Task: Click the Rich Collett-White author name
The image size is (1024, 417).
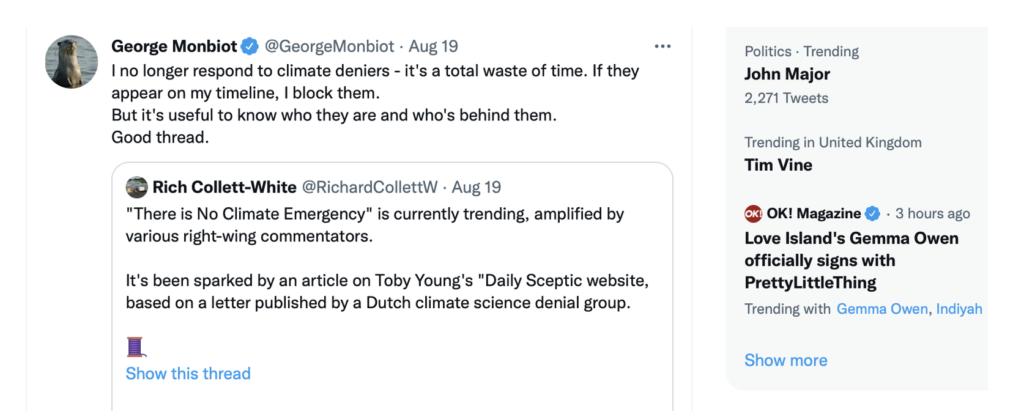Action: pos(224,187)
